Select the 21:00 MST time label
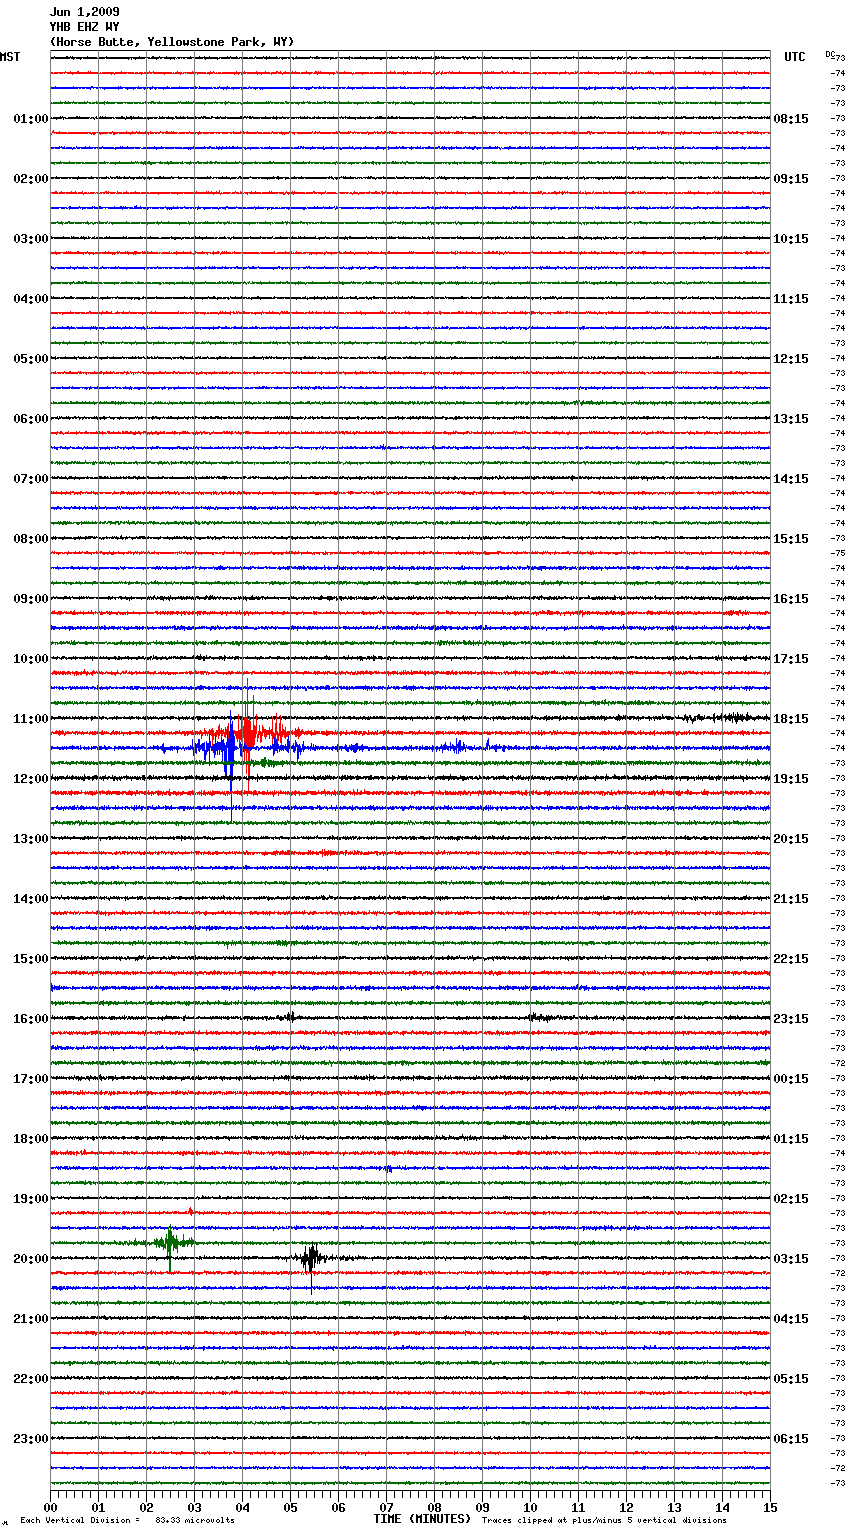Viewport: 850px width, 1534px height. pos(31,1319)
